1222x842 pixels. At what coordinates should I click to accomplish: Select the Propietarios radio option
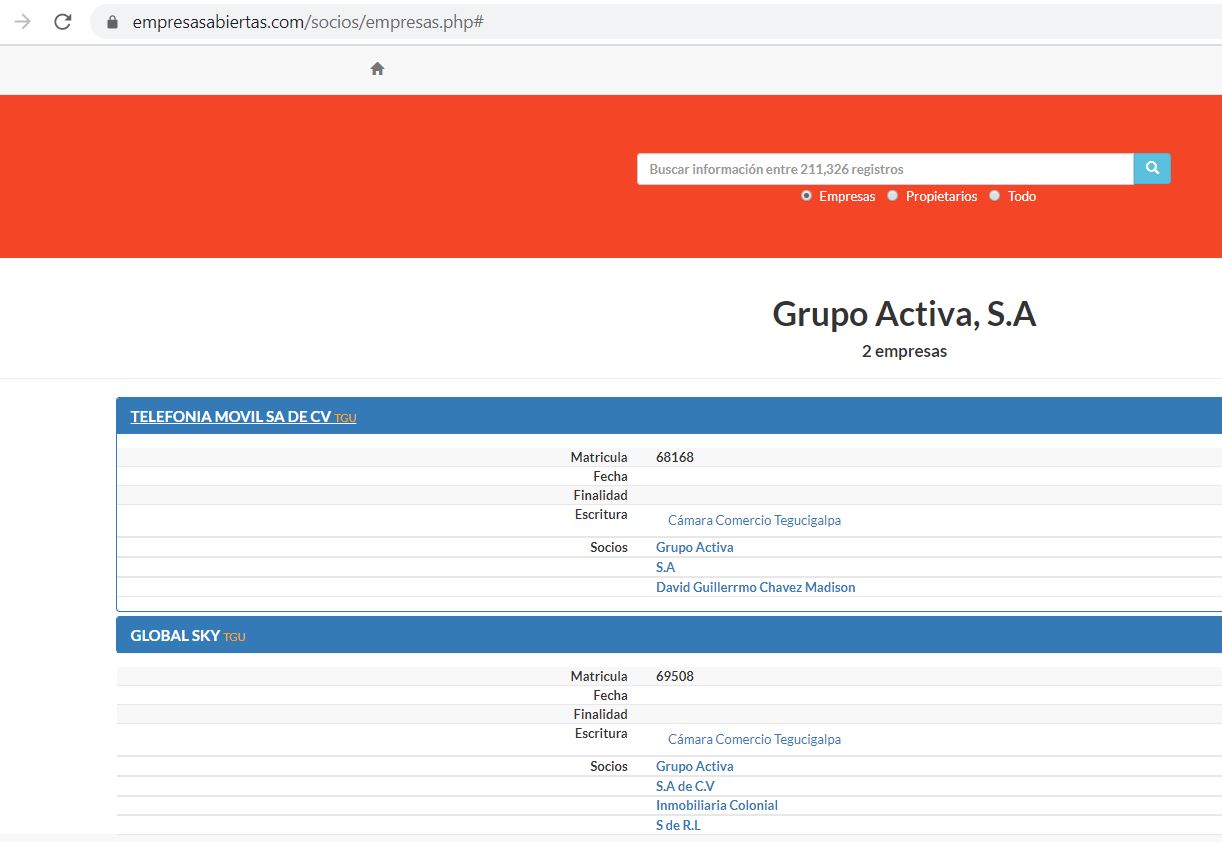pos(893,196)
